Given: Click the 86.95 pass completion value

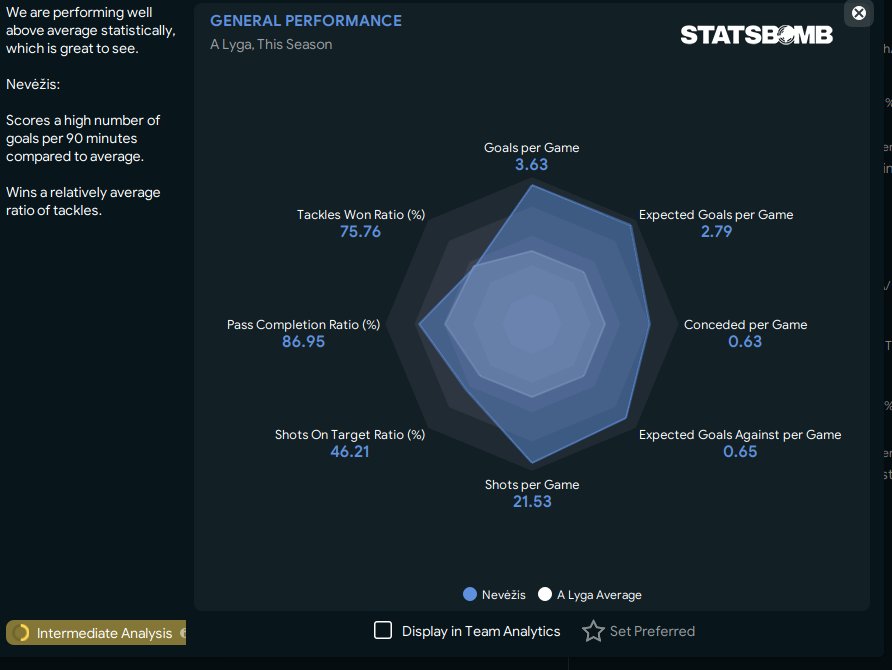Looking at the screenshot, I should point(304,342).
